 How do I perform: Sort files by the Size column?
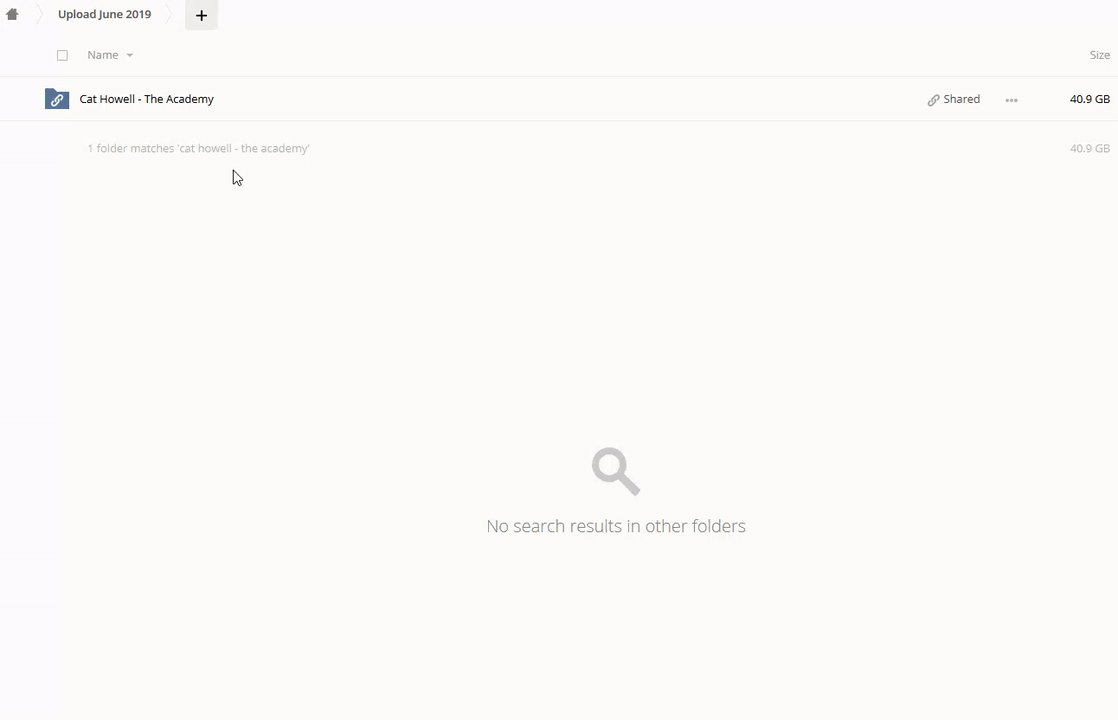(1099, 55)
